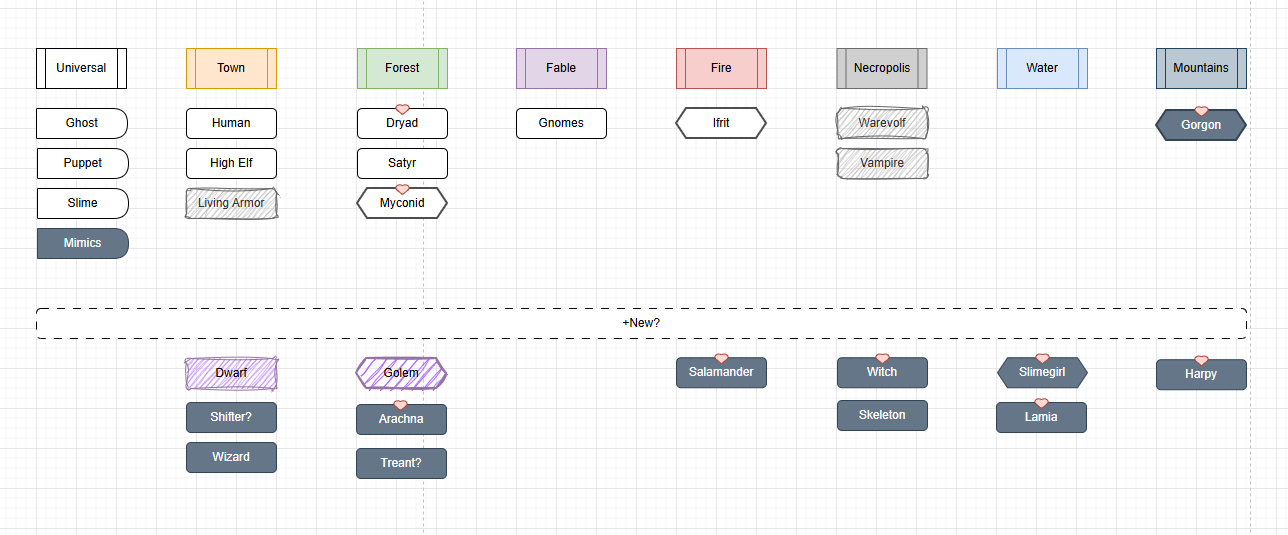Click the heart icon above Harpy
The image size is (1288, 535).
pyautogui.click(x=1201, y=360)
